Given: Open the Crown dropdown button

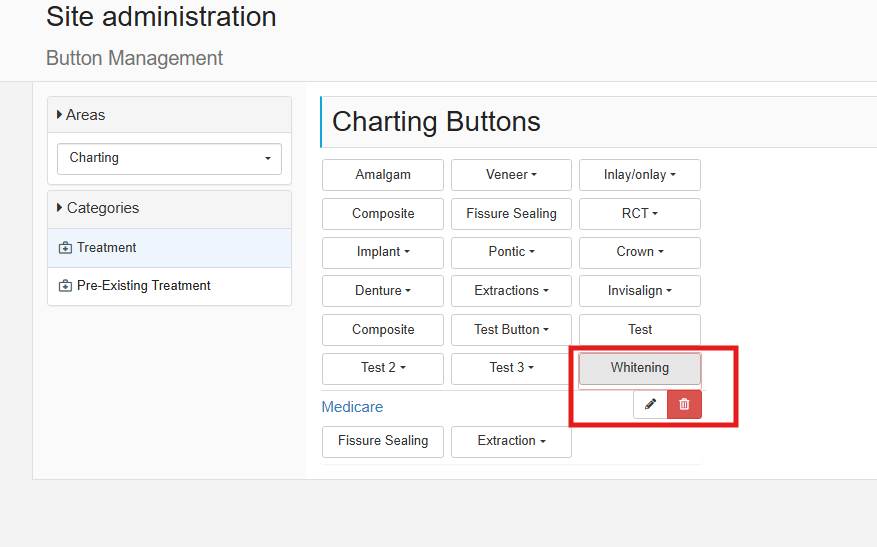Looking at the screenshot, I should pos(640,252).
